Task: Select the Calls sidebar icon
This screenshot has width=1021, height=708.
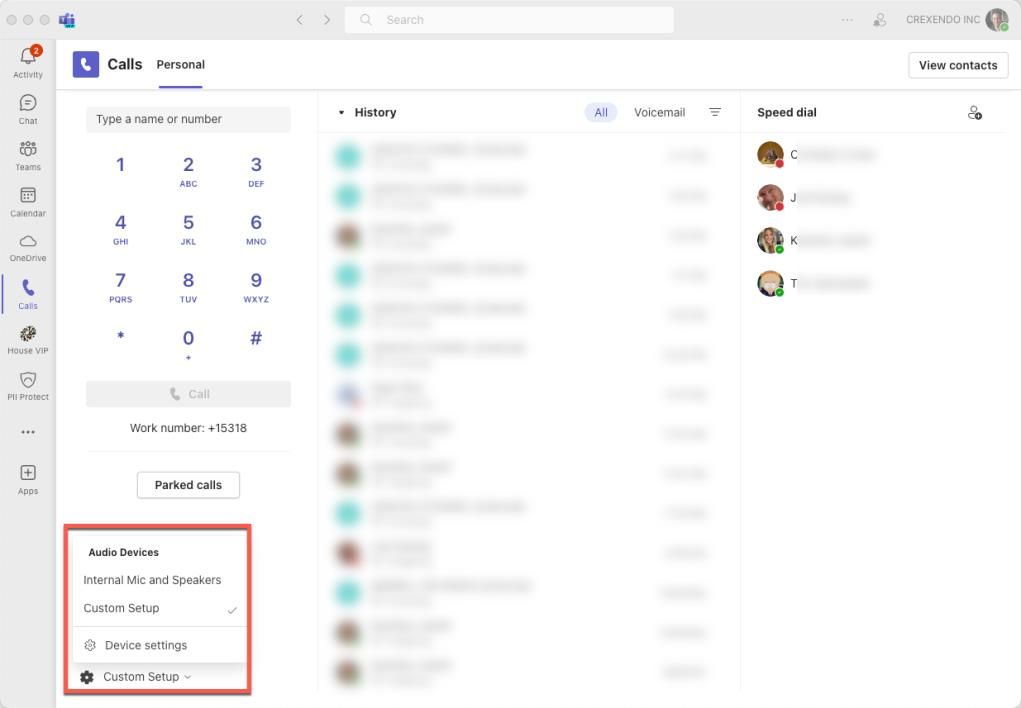Action: tap(28, 294)
